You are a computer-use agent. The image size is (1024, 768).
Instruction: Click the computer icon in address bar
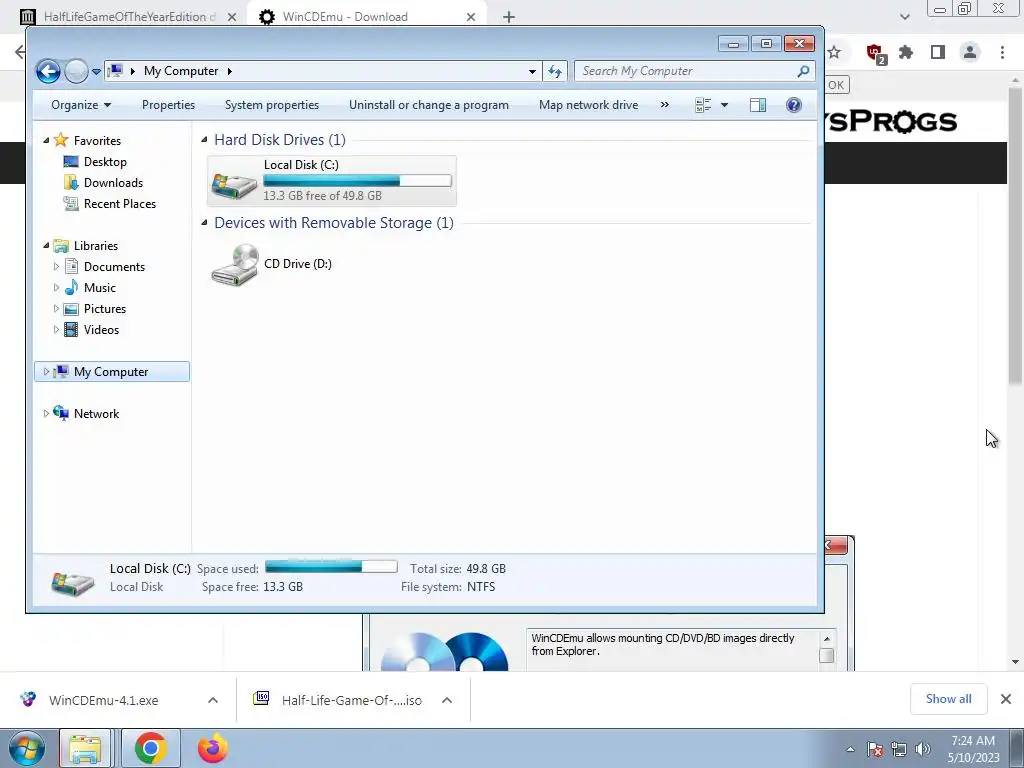(116, 71)
